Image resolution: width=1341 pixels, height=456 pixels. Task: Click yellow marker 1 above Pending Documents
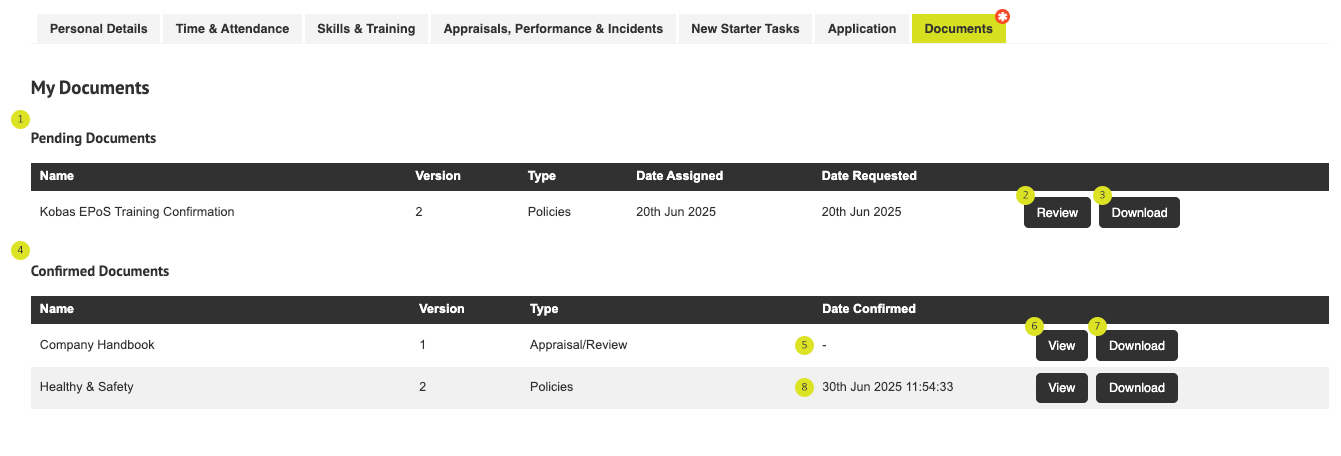(x=21, y=119)
